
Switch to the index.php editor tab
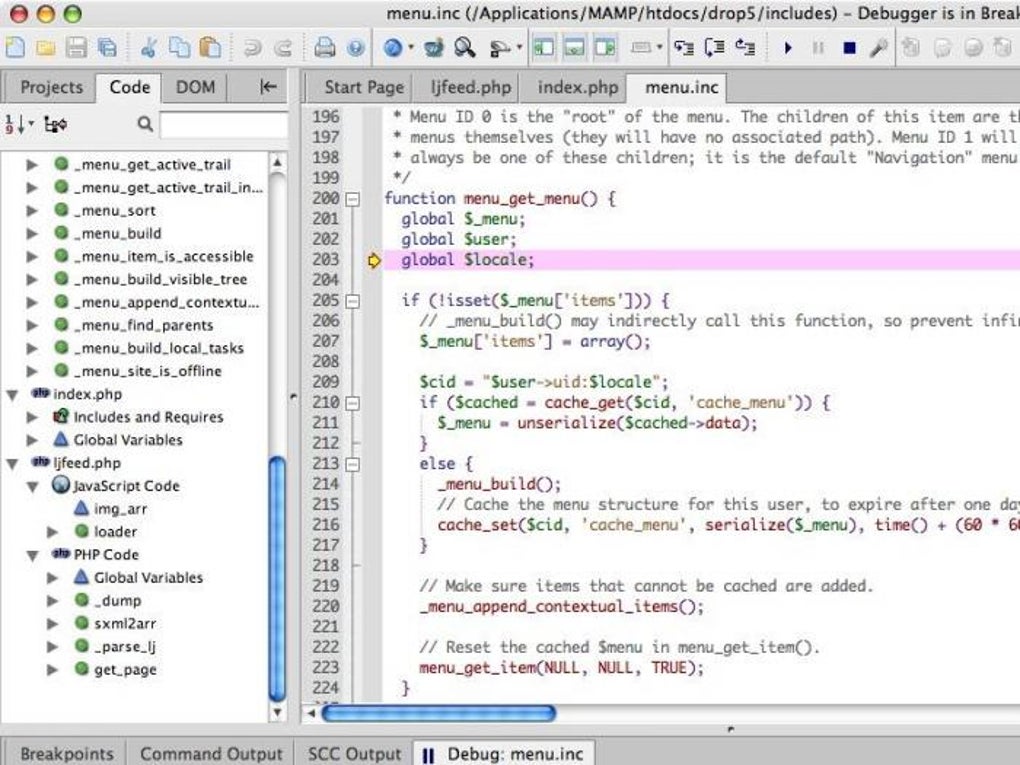(x=577, y=87)
